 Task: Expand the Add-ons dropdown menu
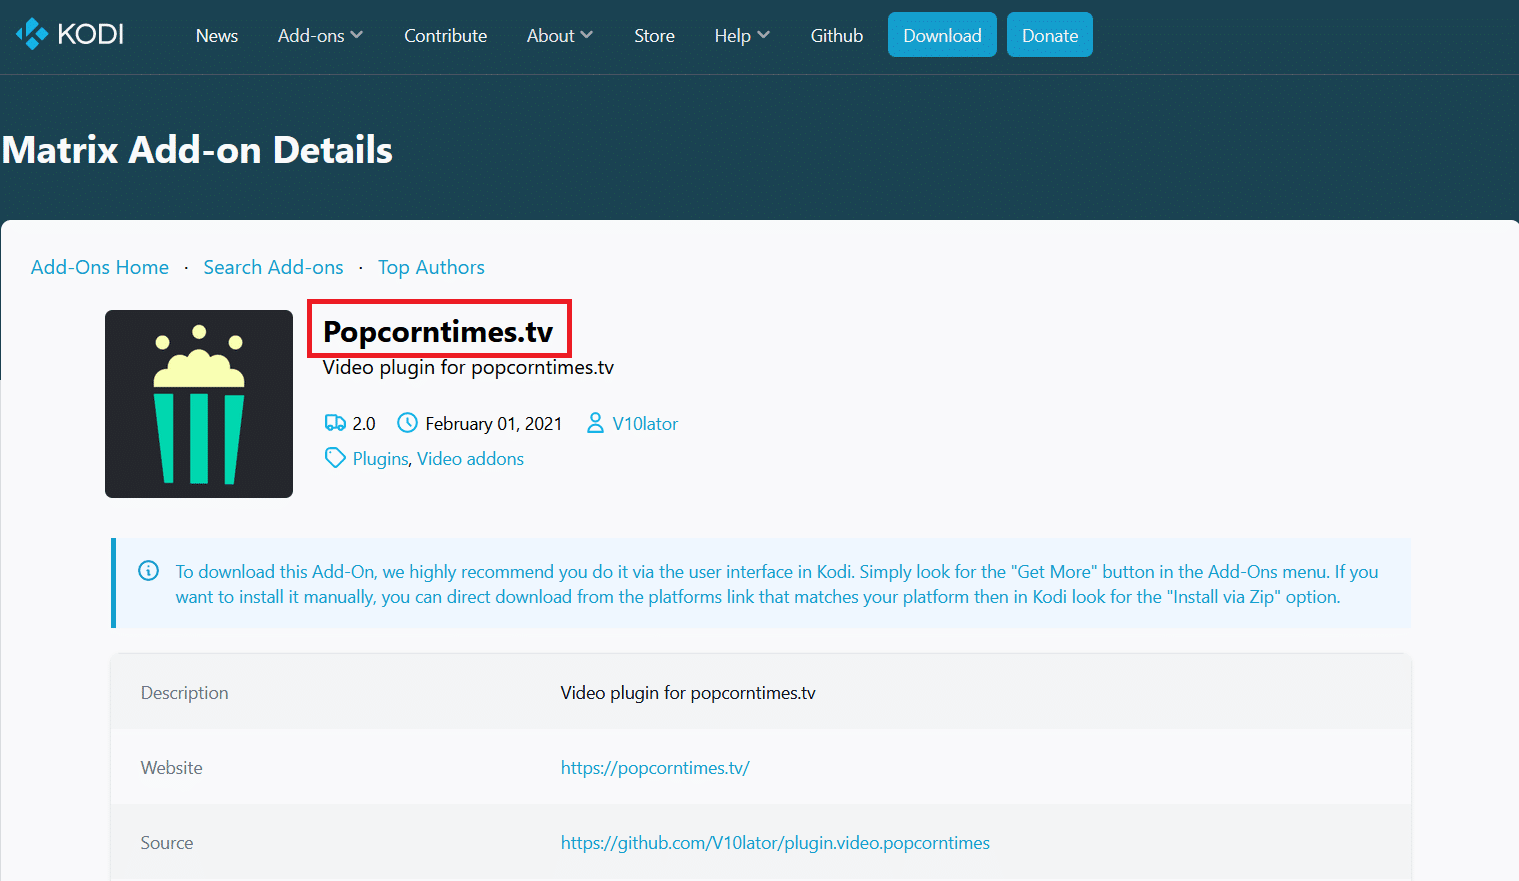(x=320, y=36)
